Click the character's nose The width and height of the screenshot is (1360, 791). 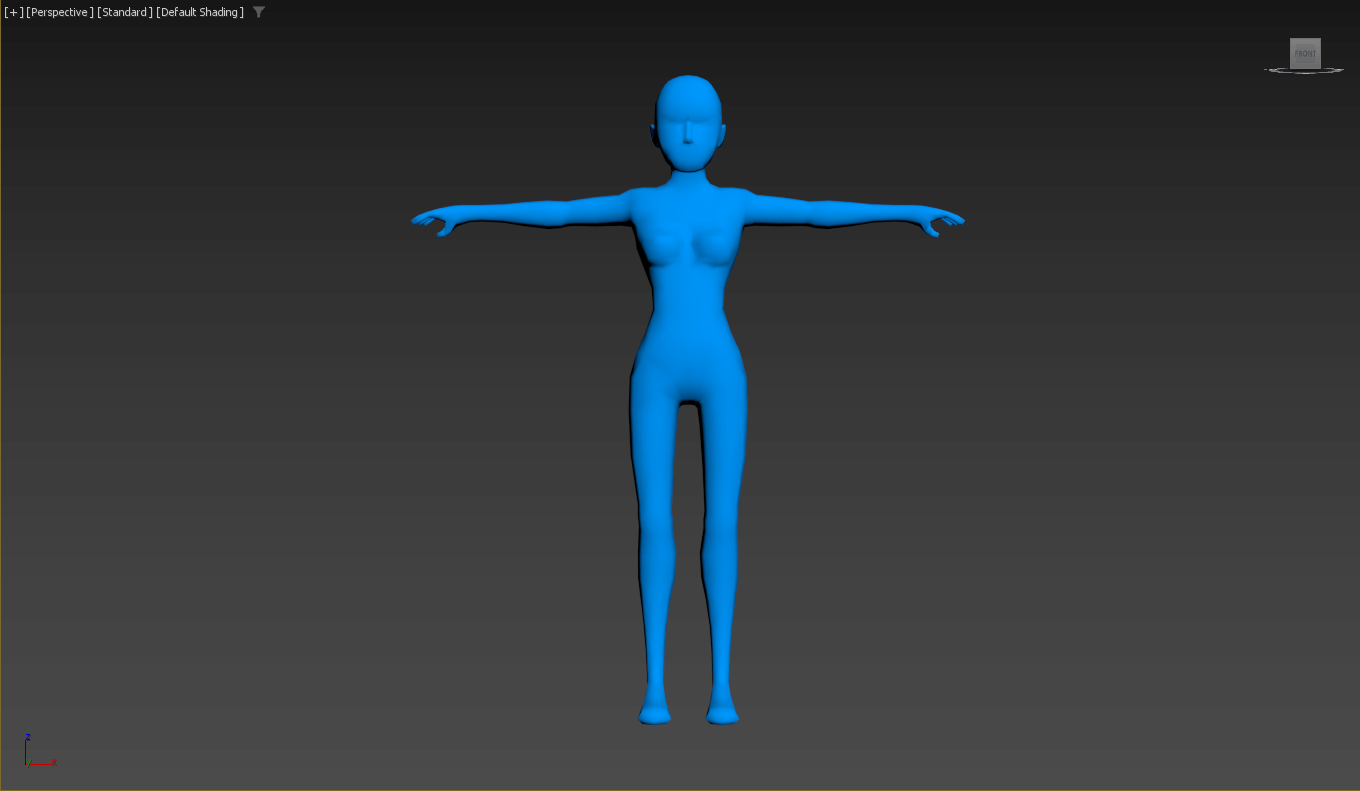(x=689, y=133)
